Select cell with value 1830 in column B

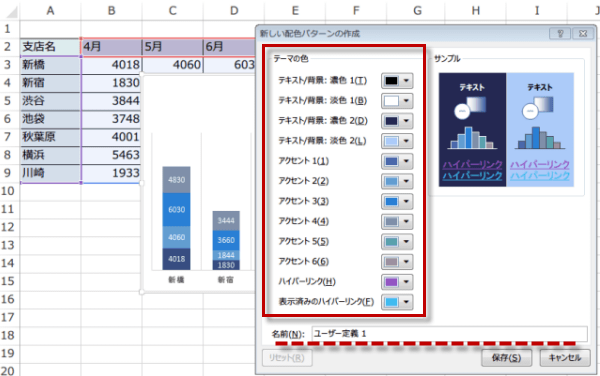(111, 83)
